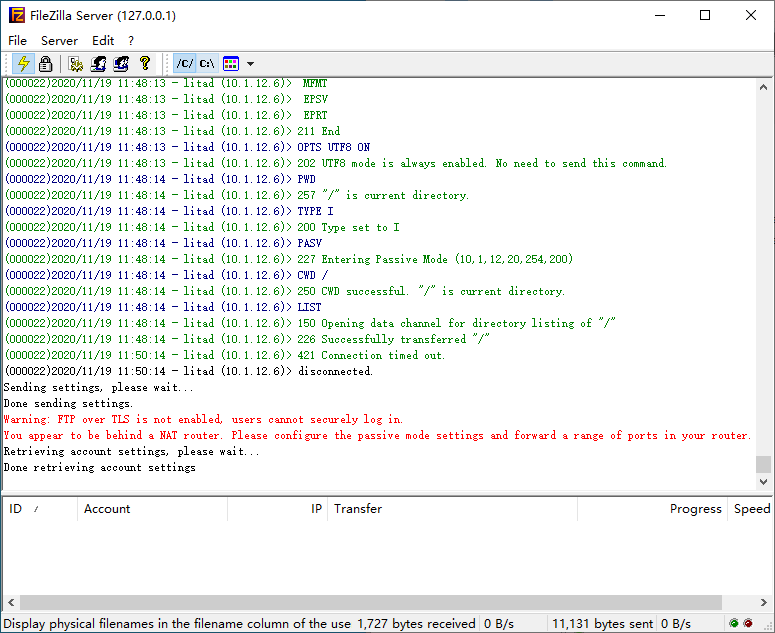The width and height of the screenshot is (775, 633).
Task: Toggle C:\ physical path display
Action: [x=207, y=63]
